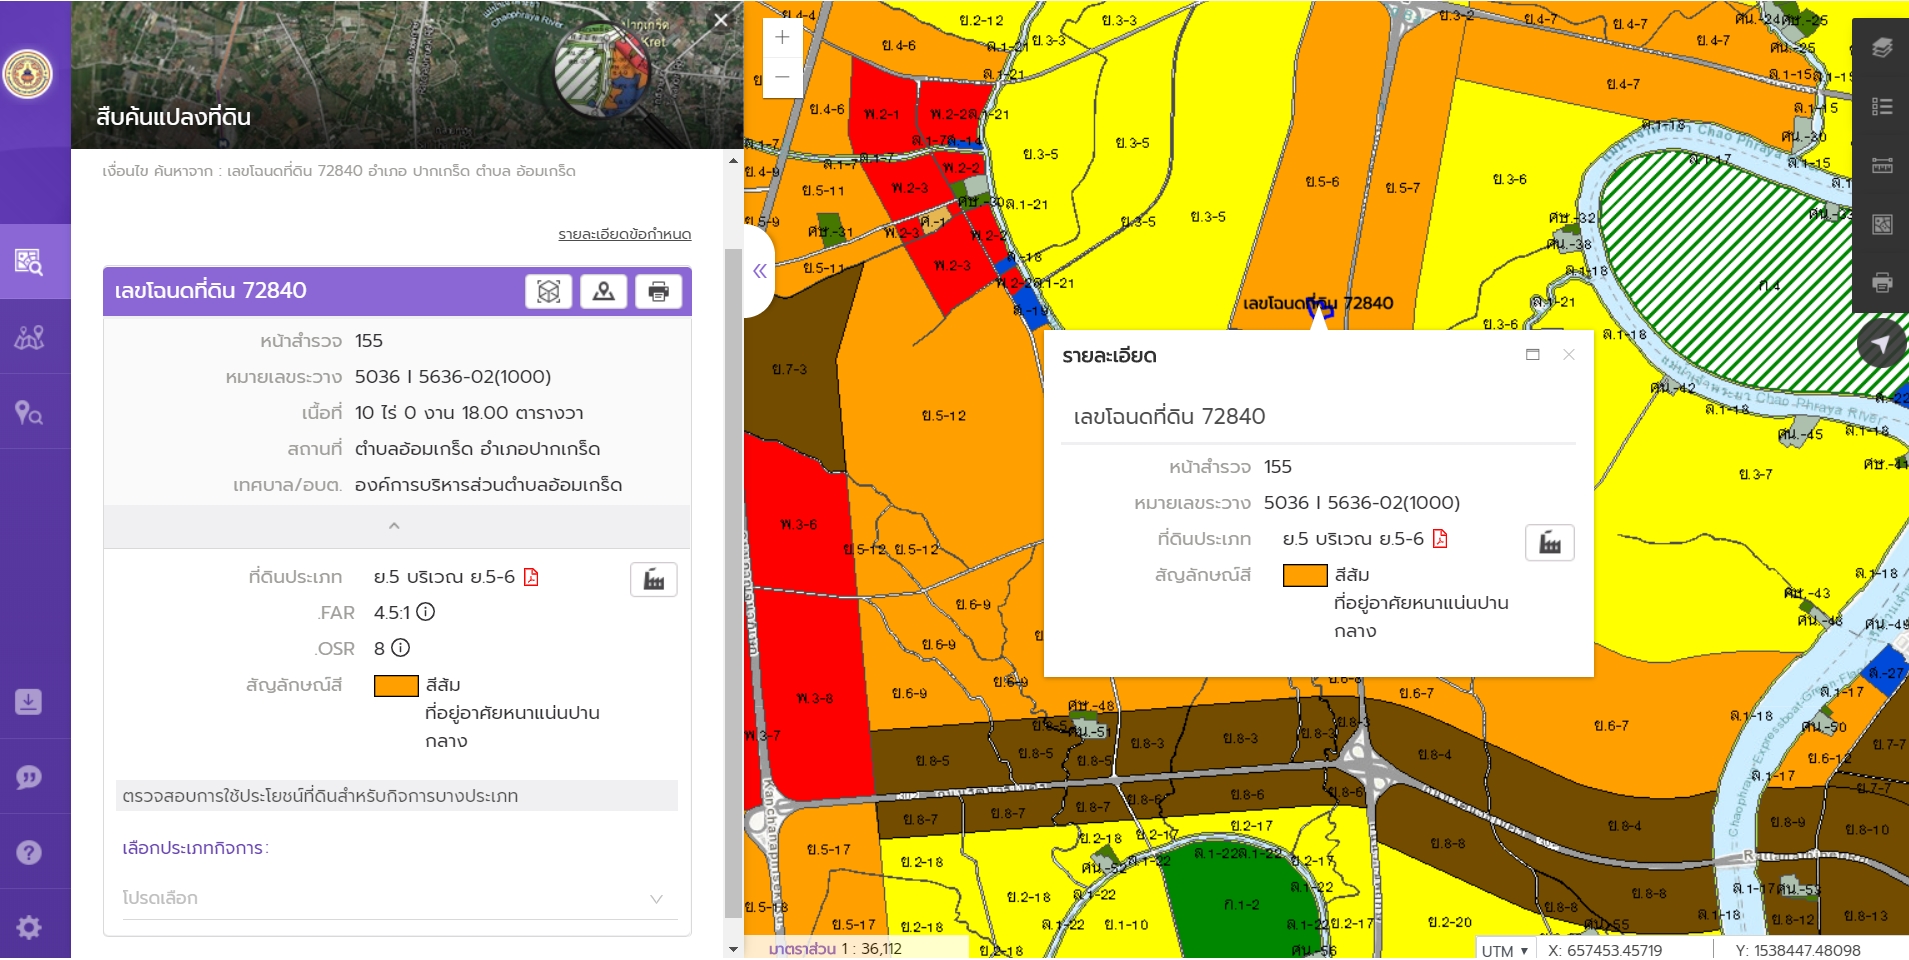Collapse the parcel info section chevron
The height and width of the screenshot is (960, 1909).
tap(394, 526)
